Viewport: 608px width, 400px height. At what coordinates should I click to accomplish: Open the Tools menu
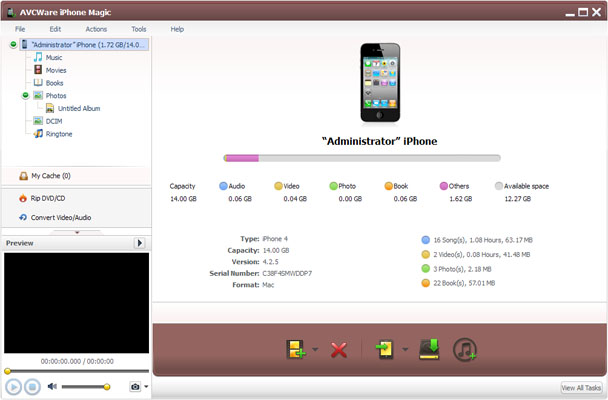coord(138,29)
